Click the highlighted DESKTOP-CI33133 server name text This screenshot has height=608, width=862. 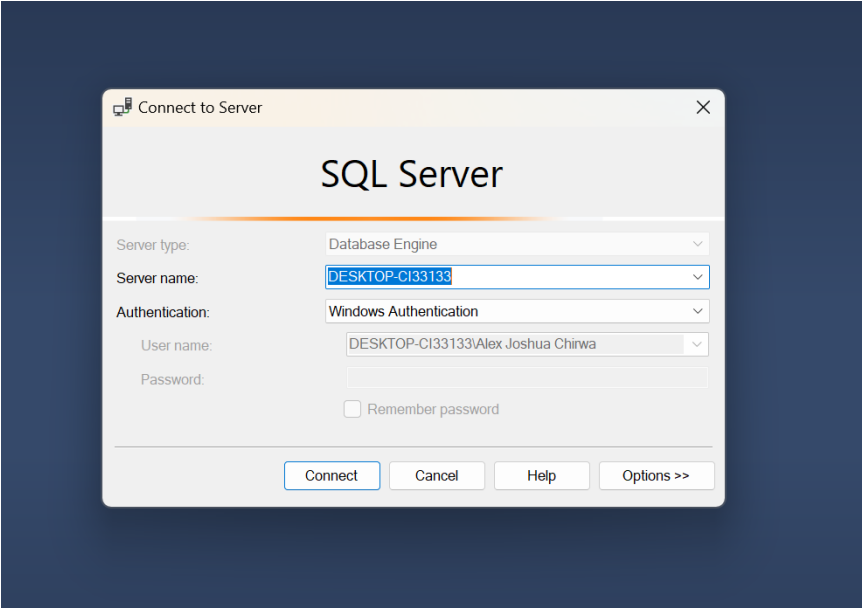tap(389, 277)
